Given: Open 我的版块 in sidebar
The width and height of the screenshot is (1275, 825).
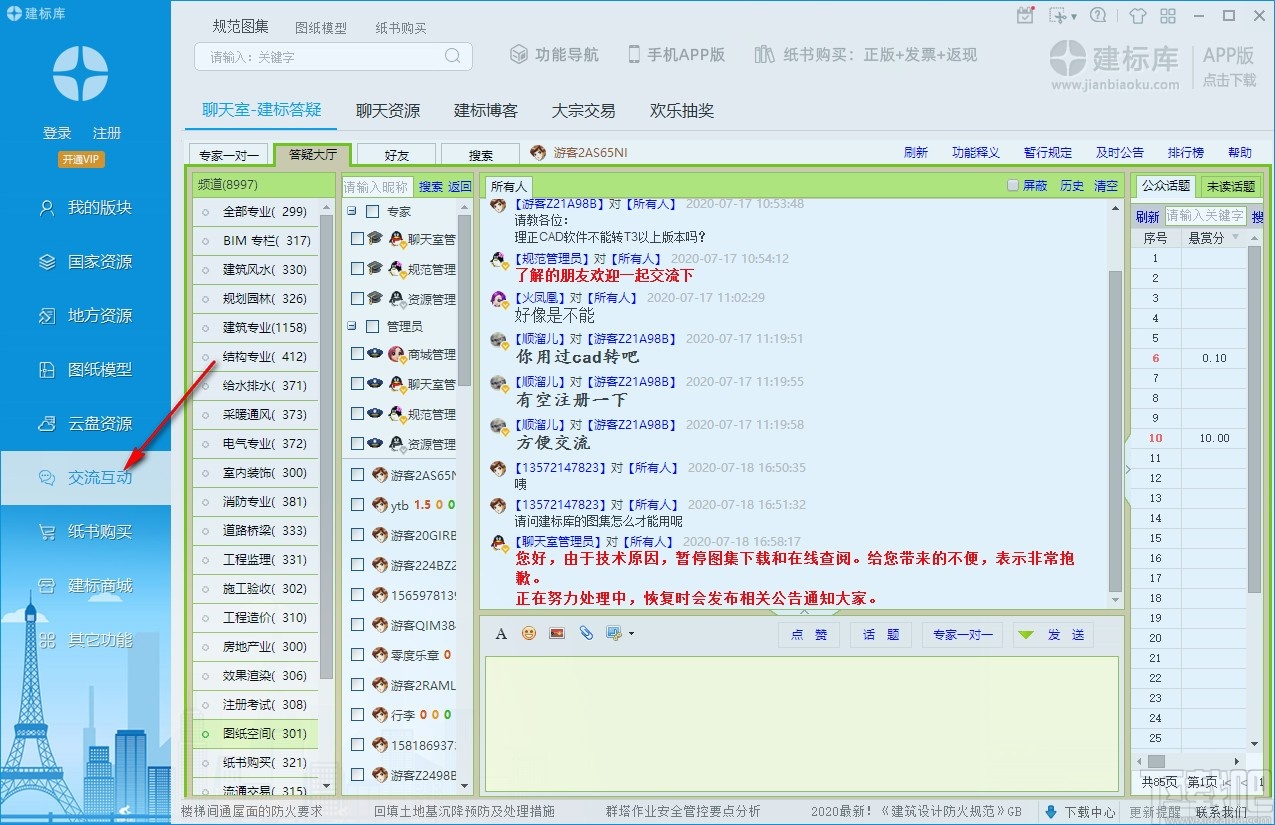Looking at the screenshot, I should [x=85, y=208].
